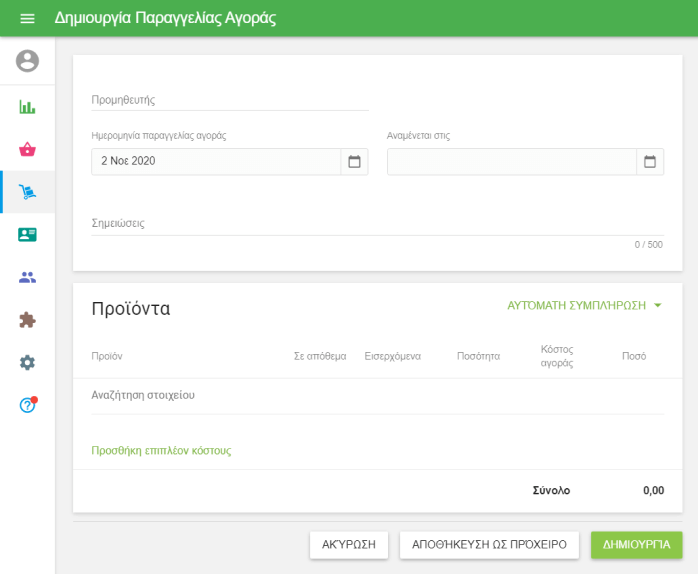Click the user account avatar icon
Screen dimensions: 698x574
pyautogui.click(x=27, y=61)
